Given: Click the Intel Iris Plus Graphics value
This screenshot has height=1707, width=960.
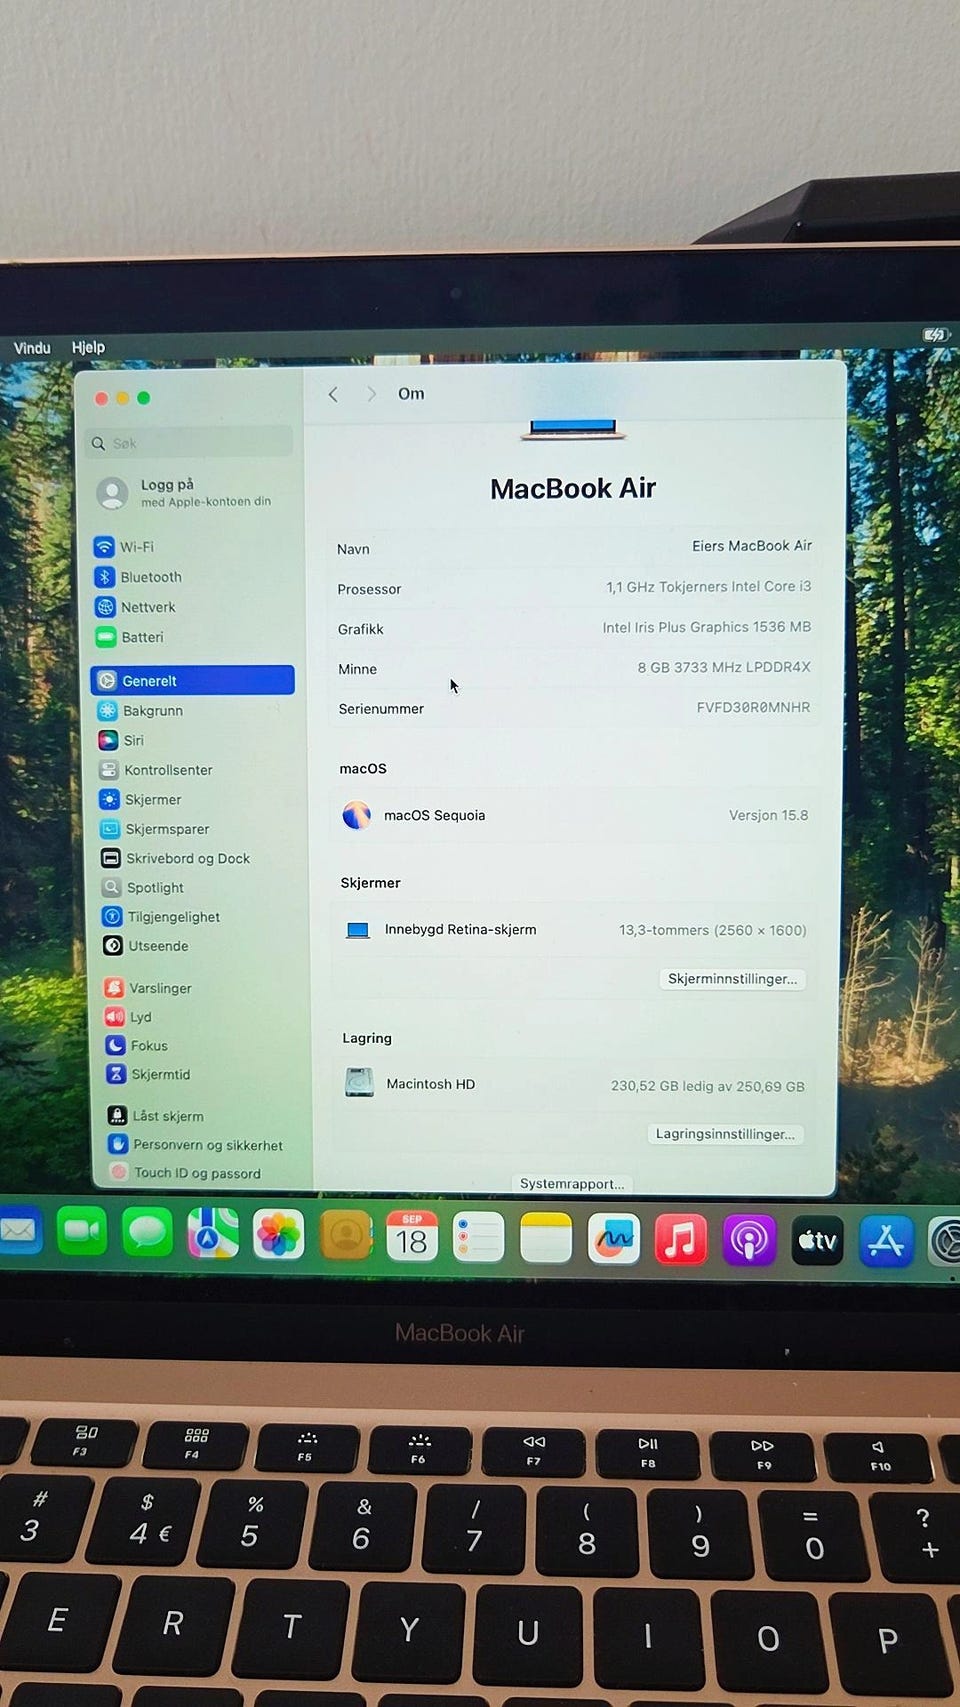Looking at the screenshot, I should tap(706, 627).
